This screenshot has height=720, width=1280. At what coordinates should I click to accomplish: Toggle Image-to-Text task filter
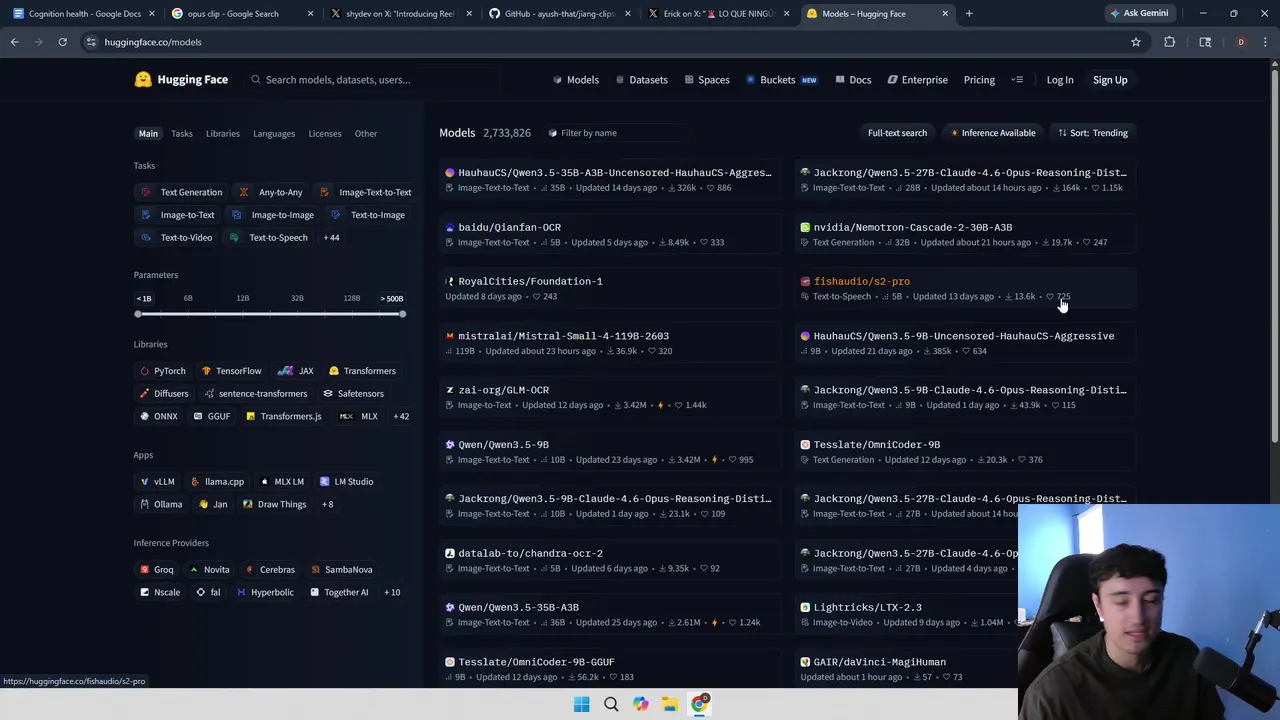tap(178, 215)
